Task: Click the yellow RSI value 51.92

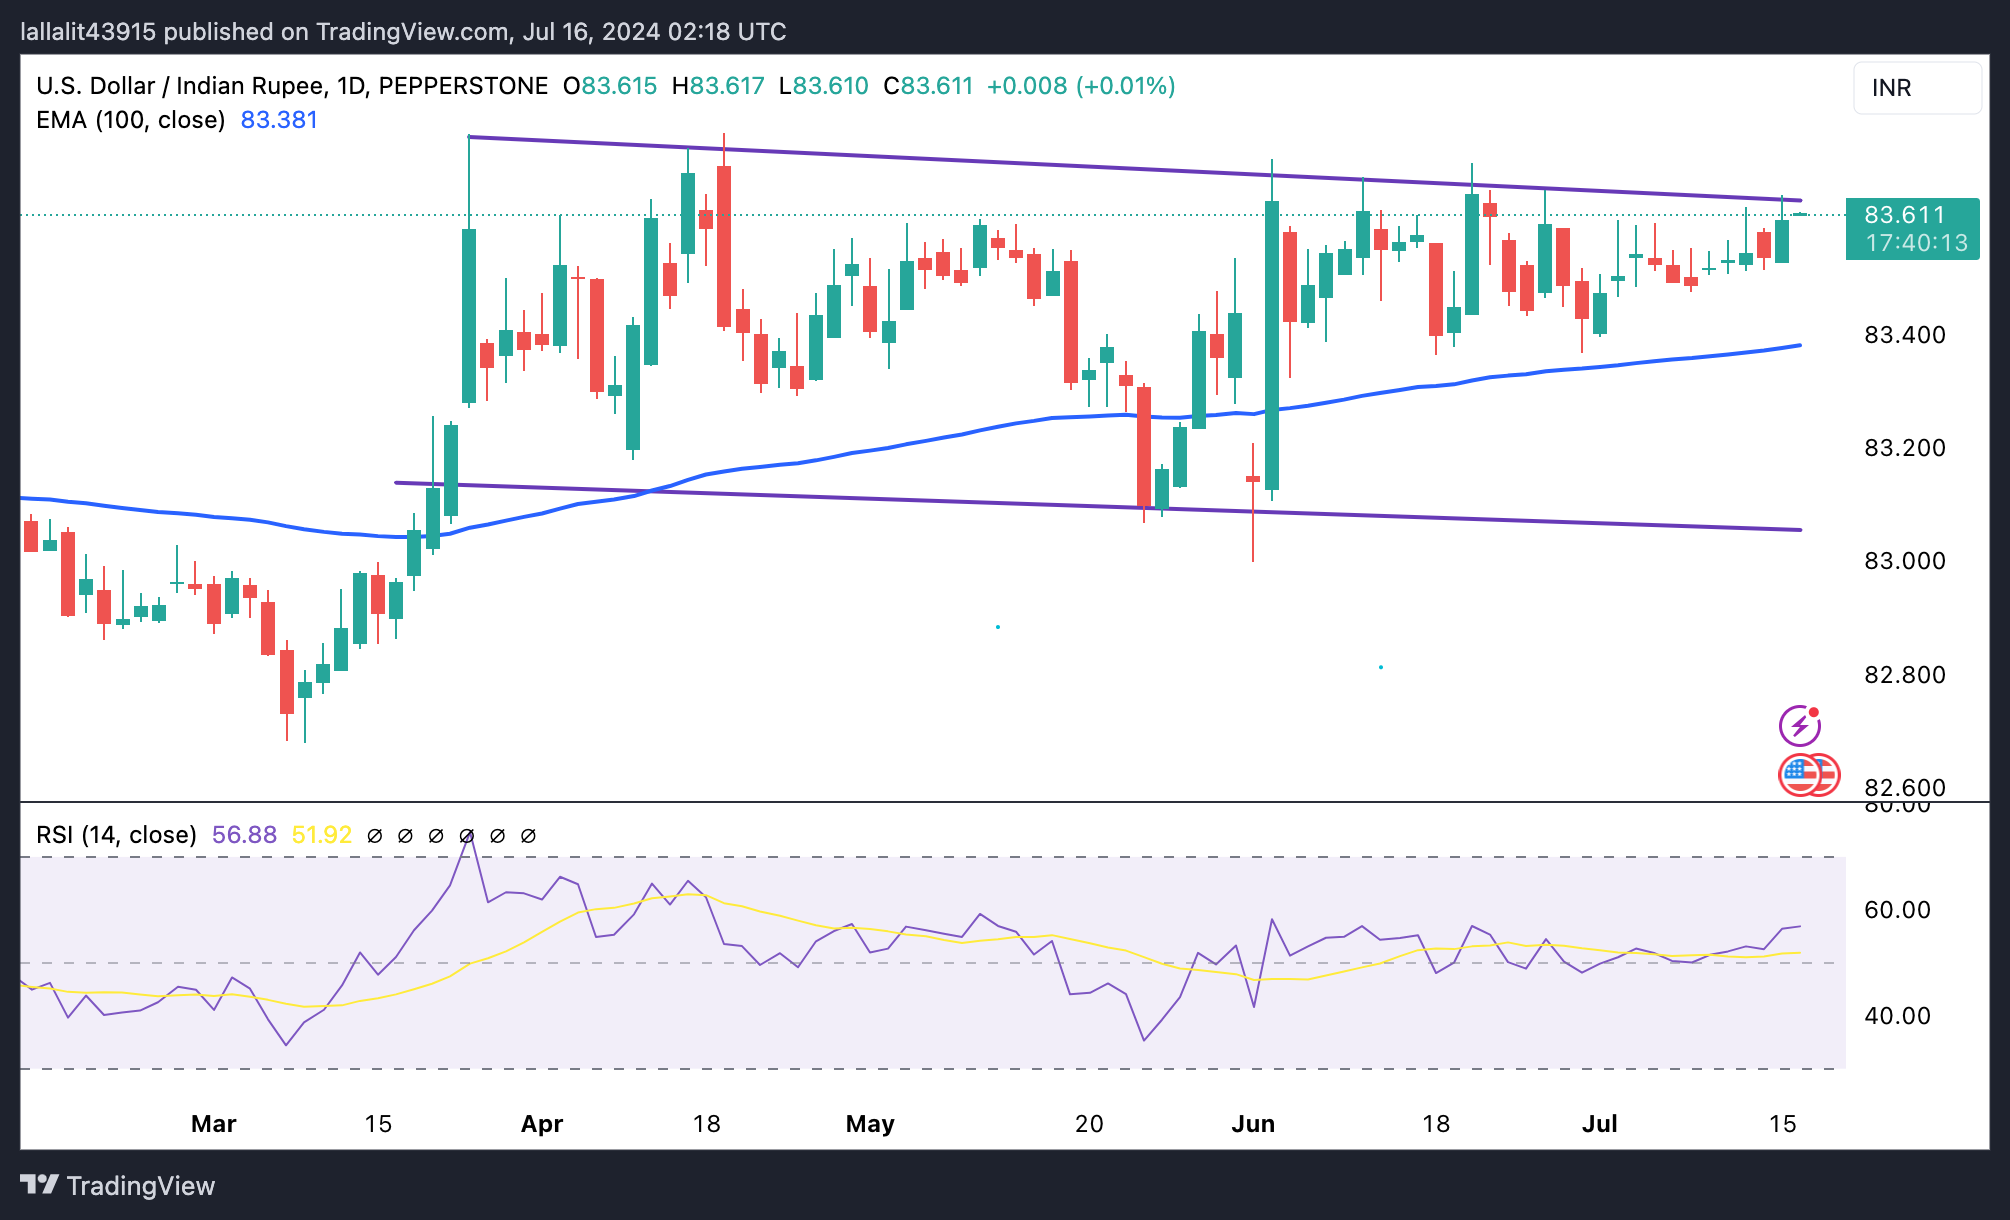Action: [321, 835]
